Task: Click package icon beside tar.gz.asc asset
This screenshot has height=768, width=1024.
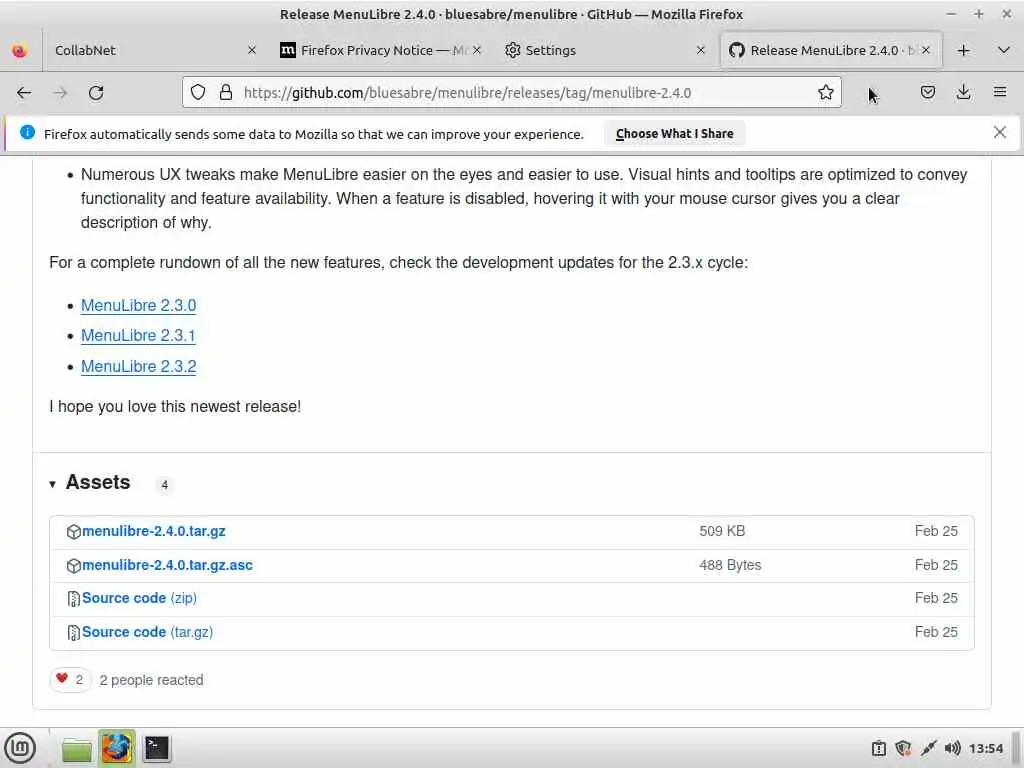Action: click(x=74, y=566)
